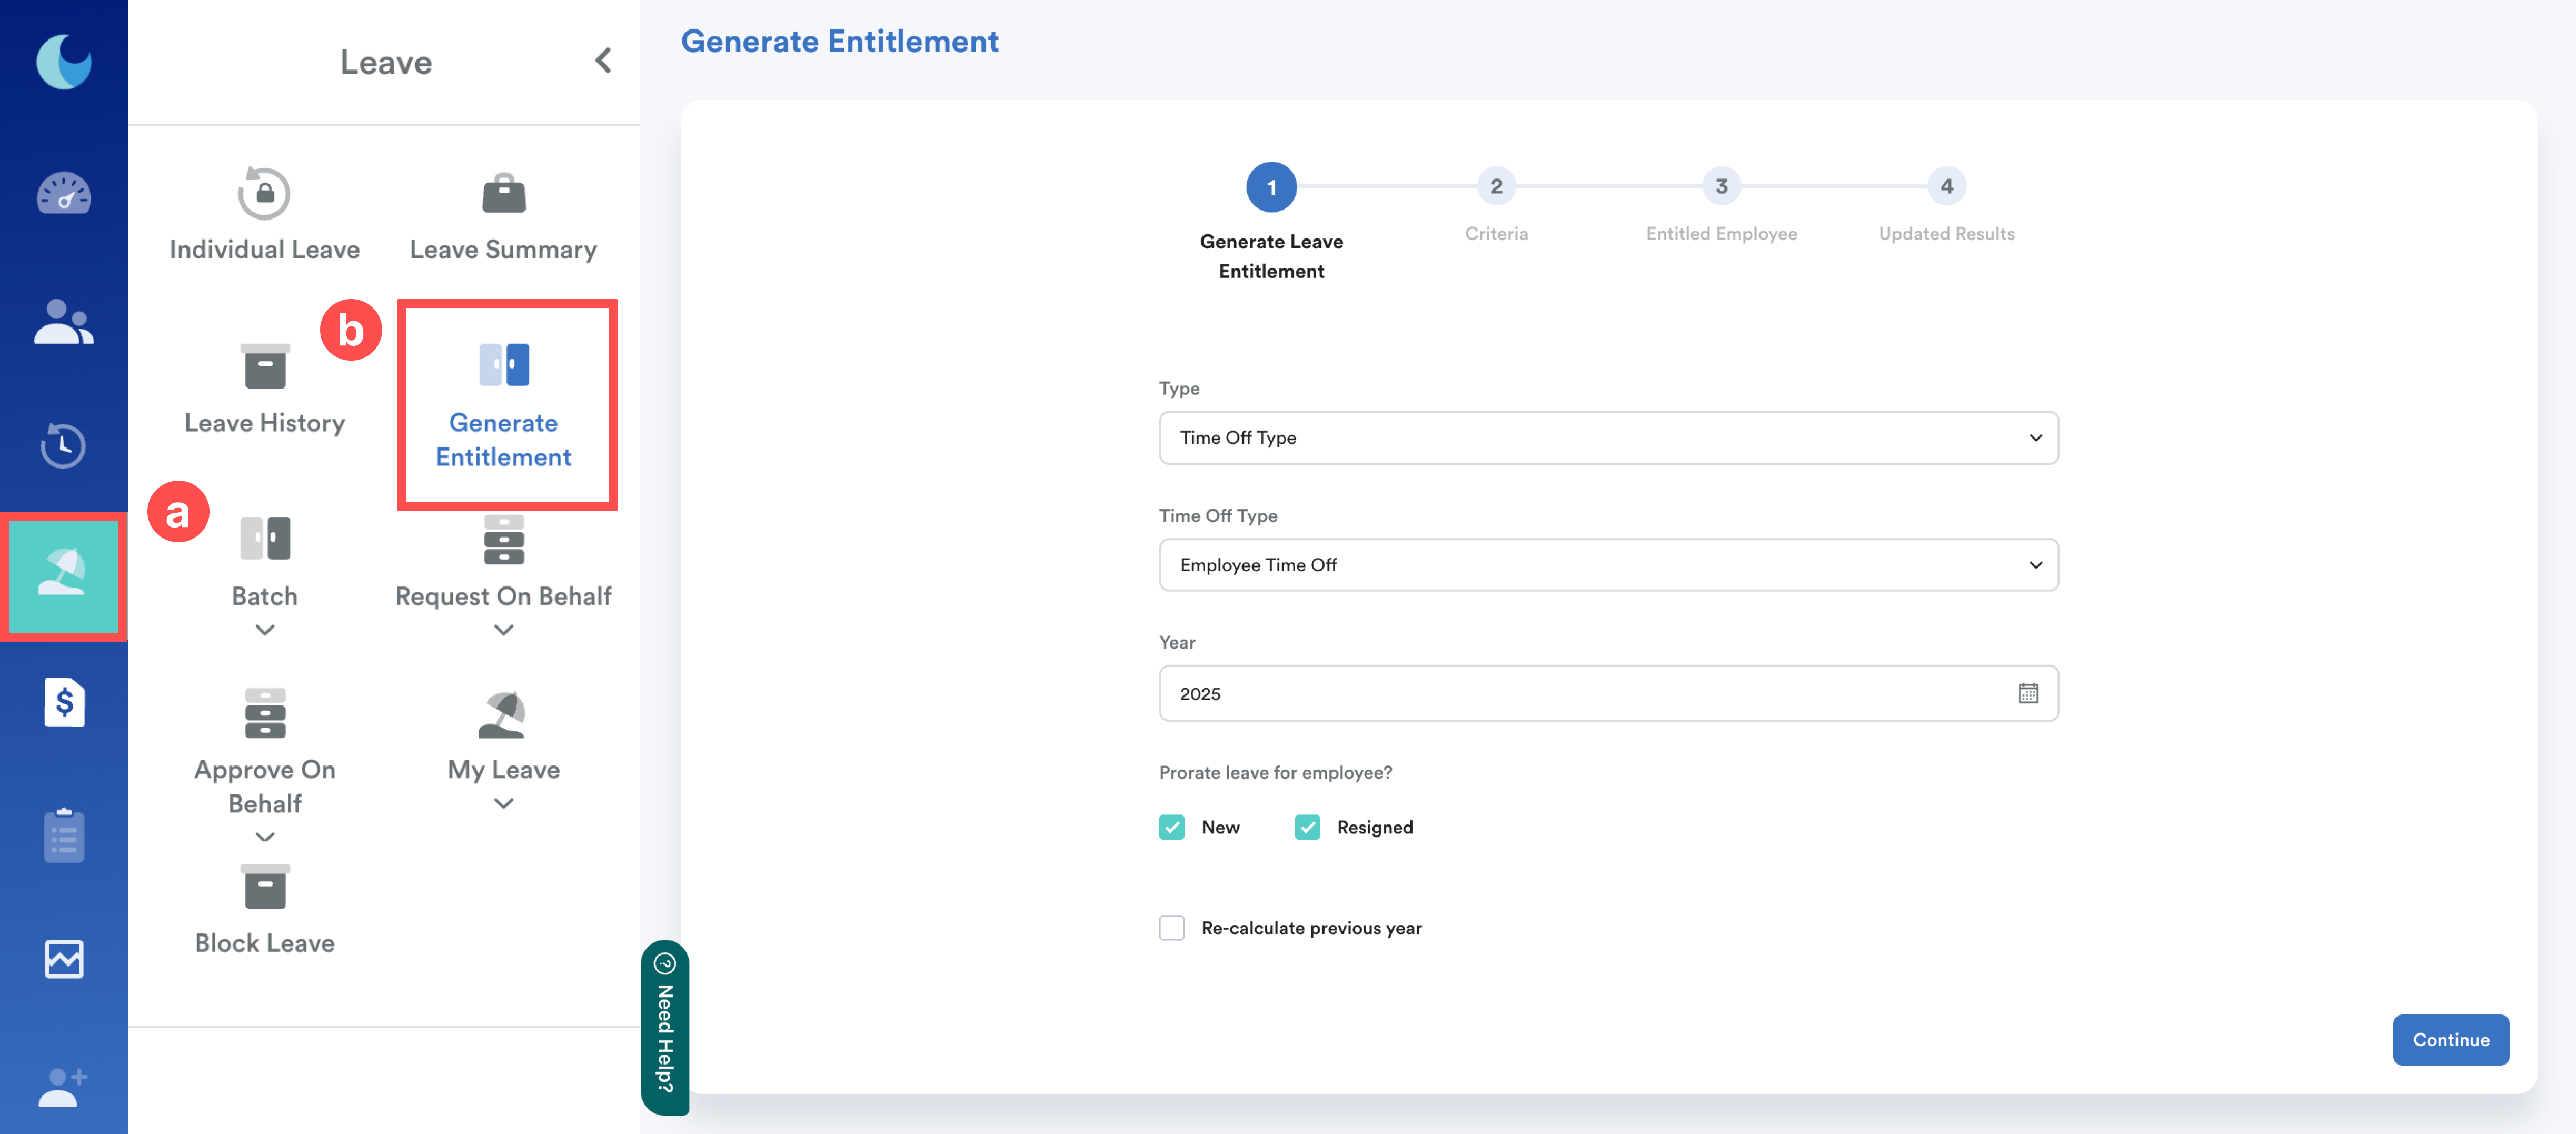Collapse the Leave panel with back arrow
The height and width of the screenshot is (1134, 2576).
603,61
